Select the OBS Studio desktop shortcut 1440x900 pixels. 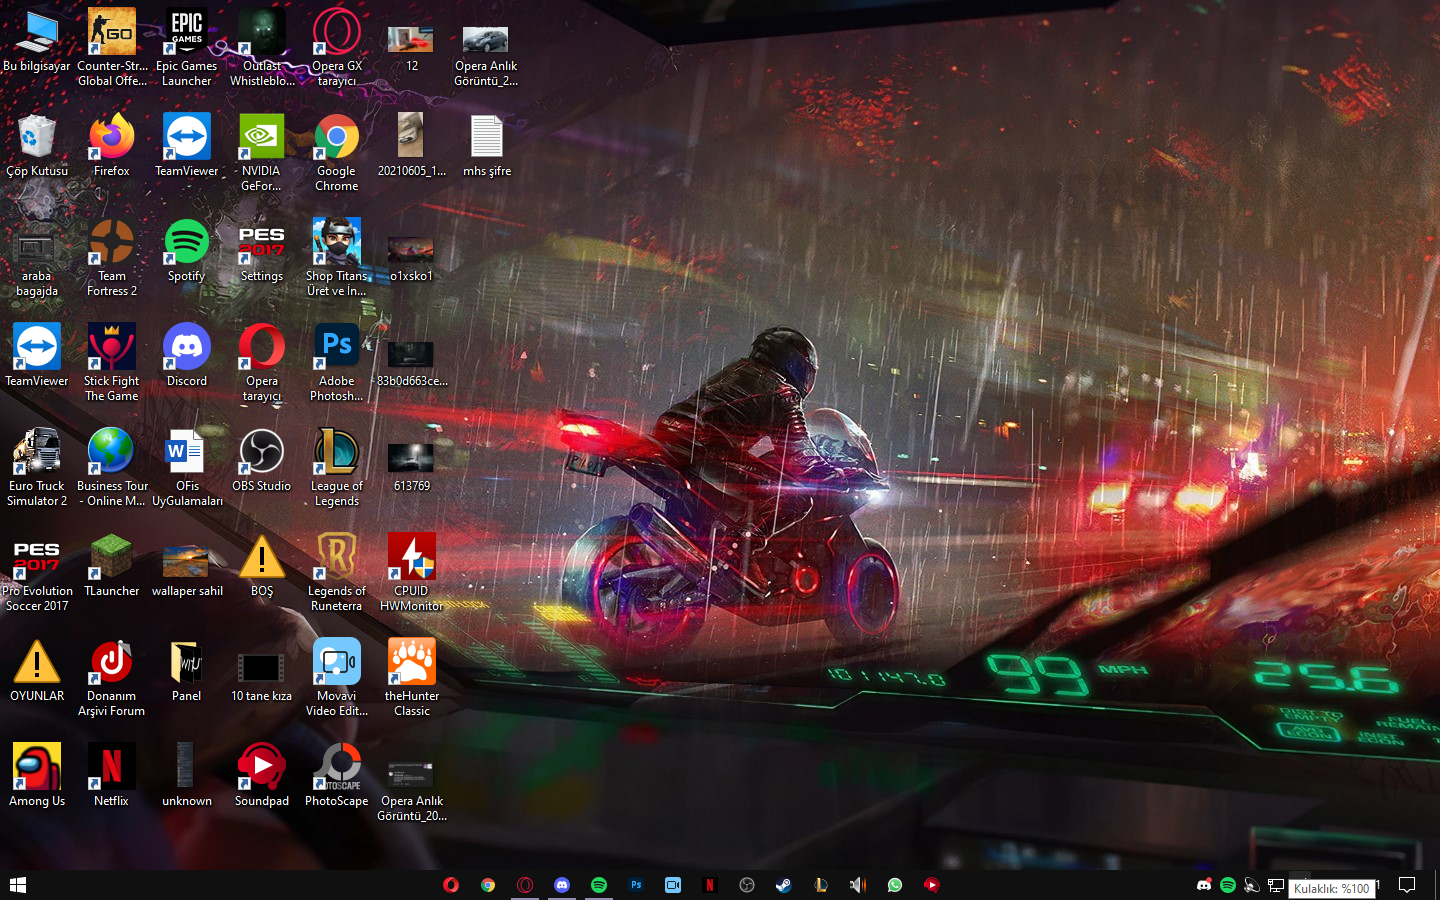coord(262,462)
